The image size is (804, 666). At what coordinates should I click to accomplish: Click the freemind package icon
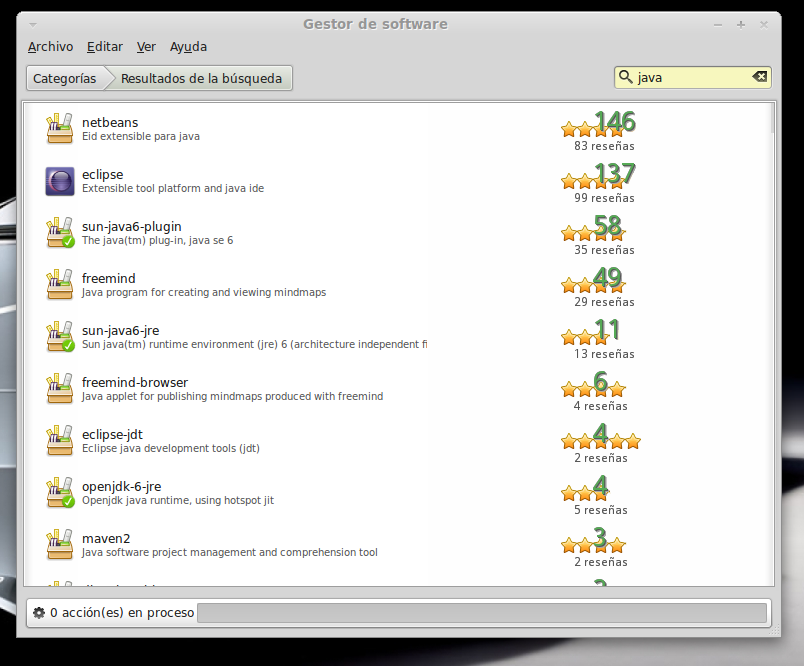59,285
